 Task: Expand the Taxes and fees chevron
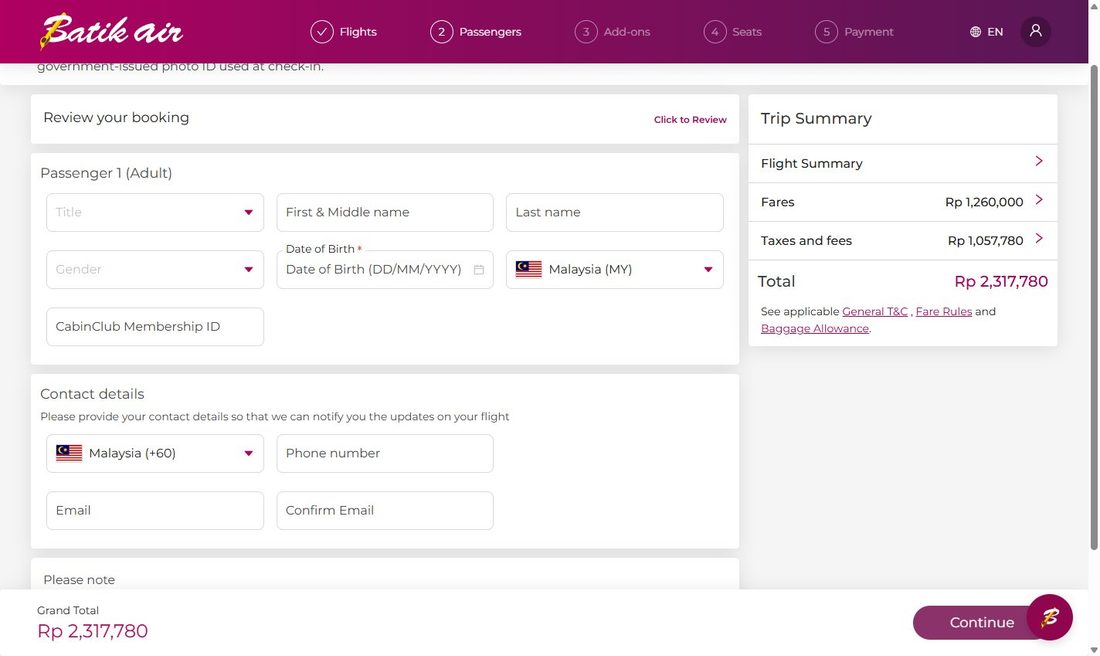tap(1039, 239)
